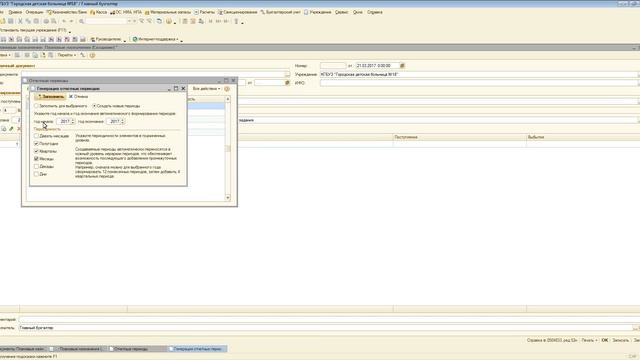This screenshot has width=640, height=360.
Task: Click the 'Год начала' year spinner arrows
Action: pos(73,121)
